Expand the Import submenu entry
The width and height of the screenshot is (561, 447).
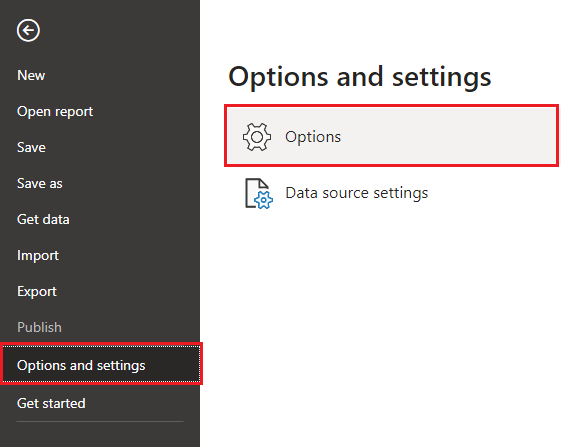pyautogui.click(x=38, y=256)
